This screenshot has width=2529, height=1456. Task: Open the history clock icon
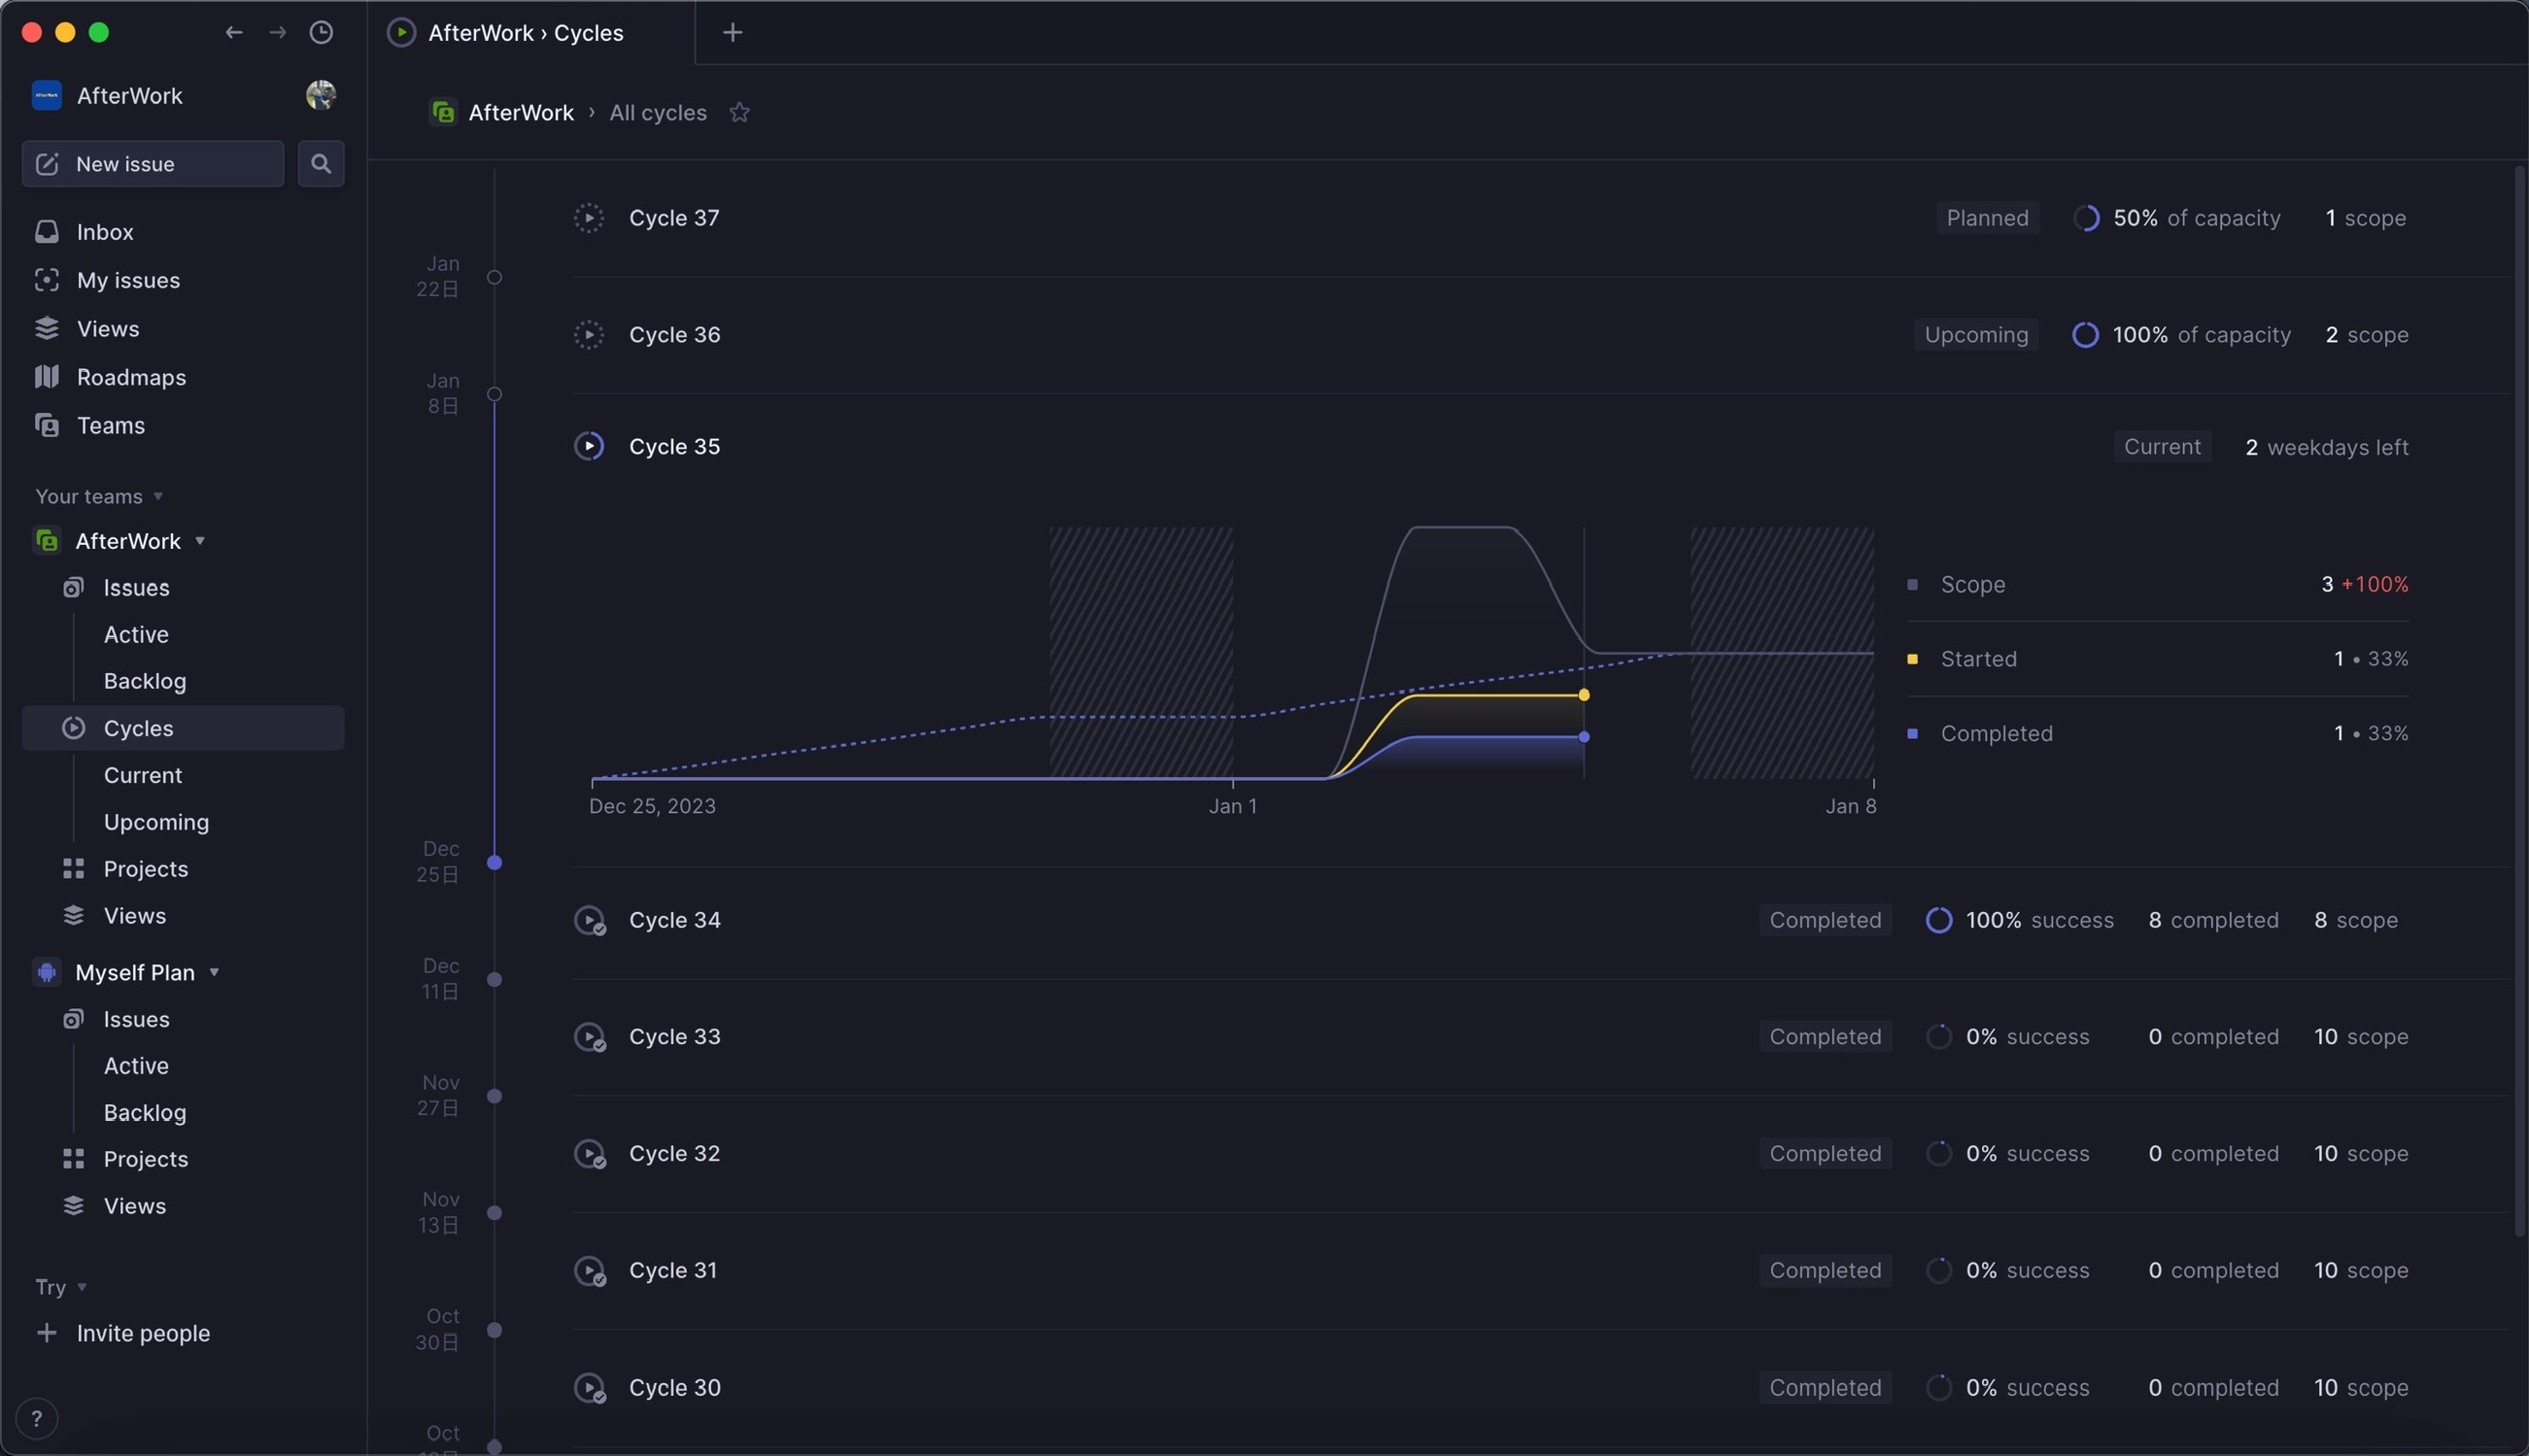tap(321, 33)
